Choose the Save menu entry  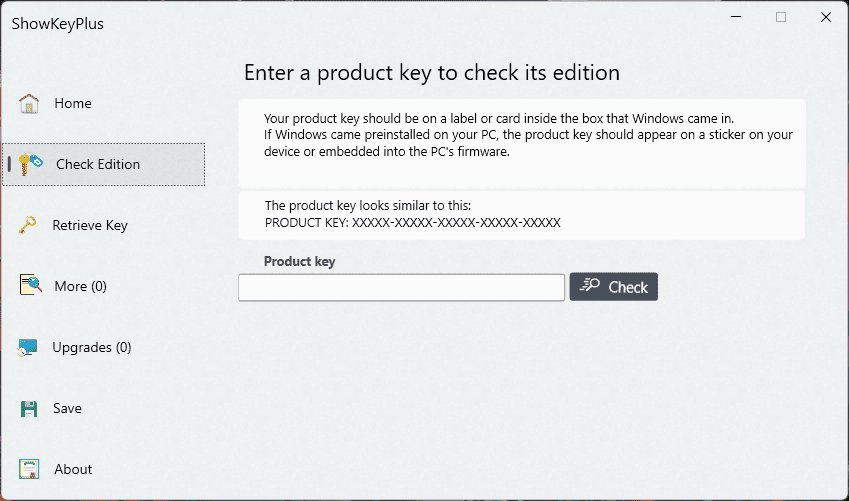[x=68, y=408]
